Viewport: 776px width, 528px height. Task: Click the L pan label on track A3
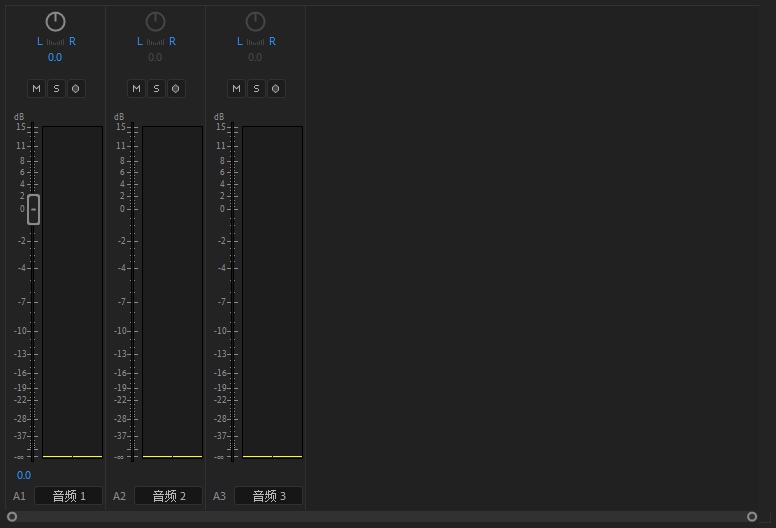[x=240, y=42]
